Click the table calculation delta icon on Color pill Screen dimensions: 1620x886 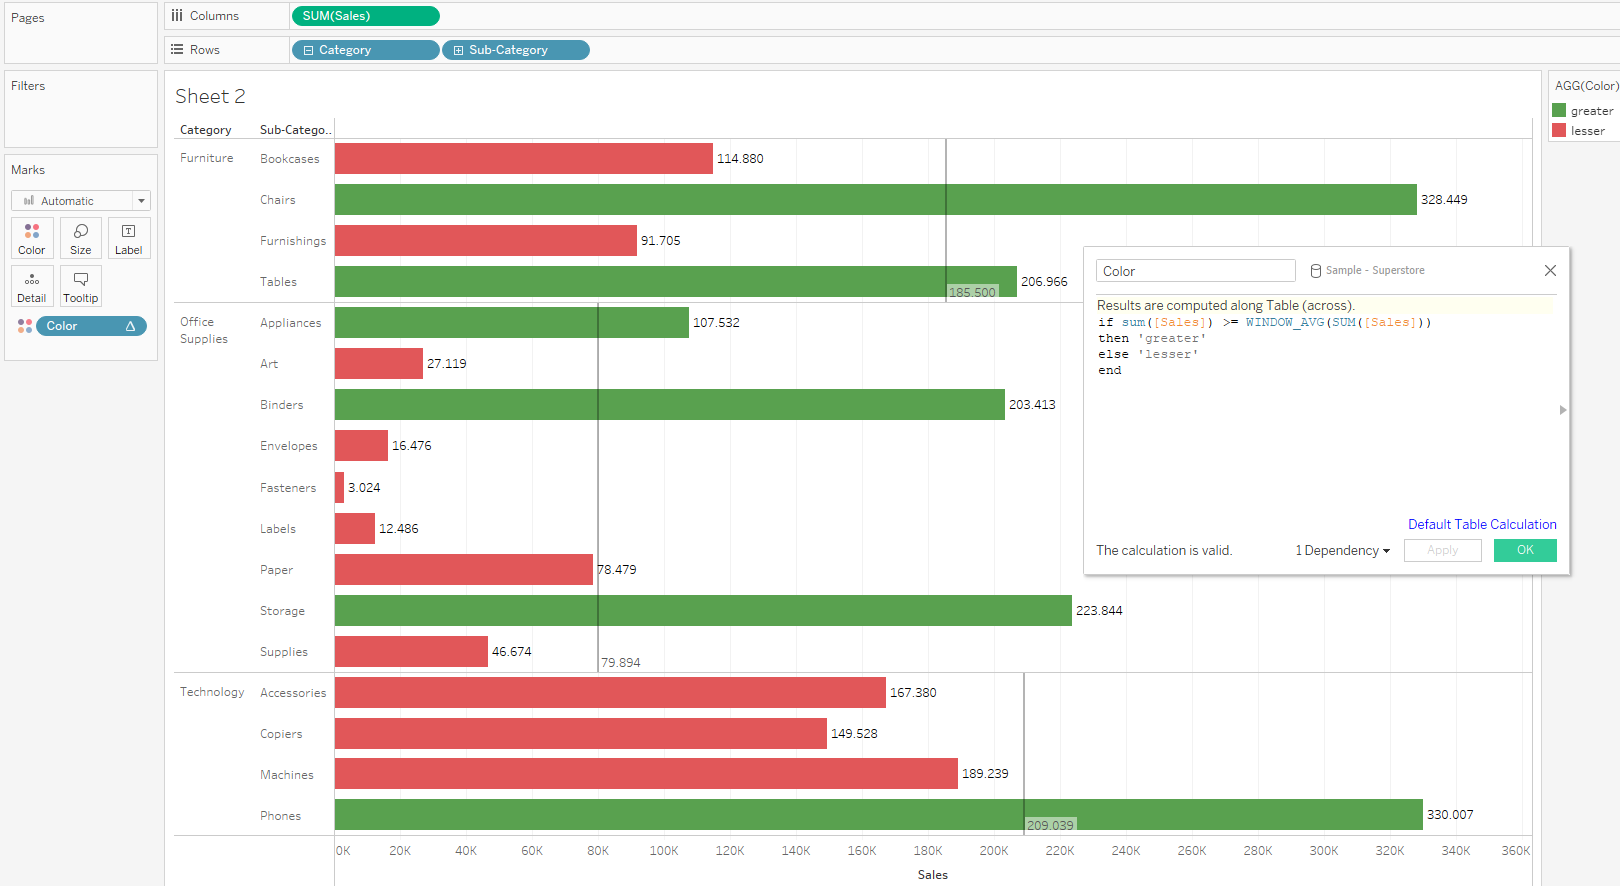pyautogui.click(x=130, y=326)
